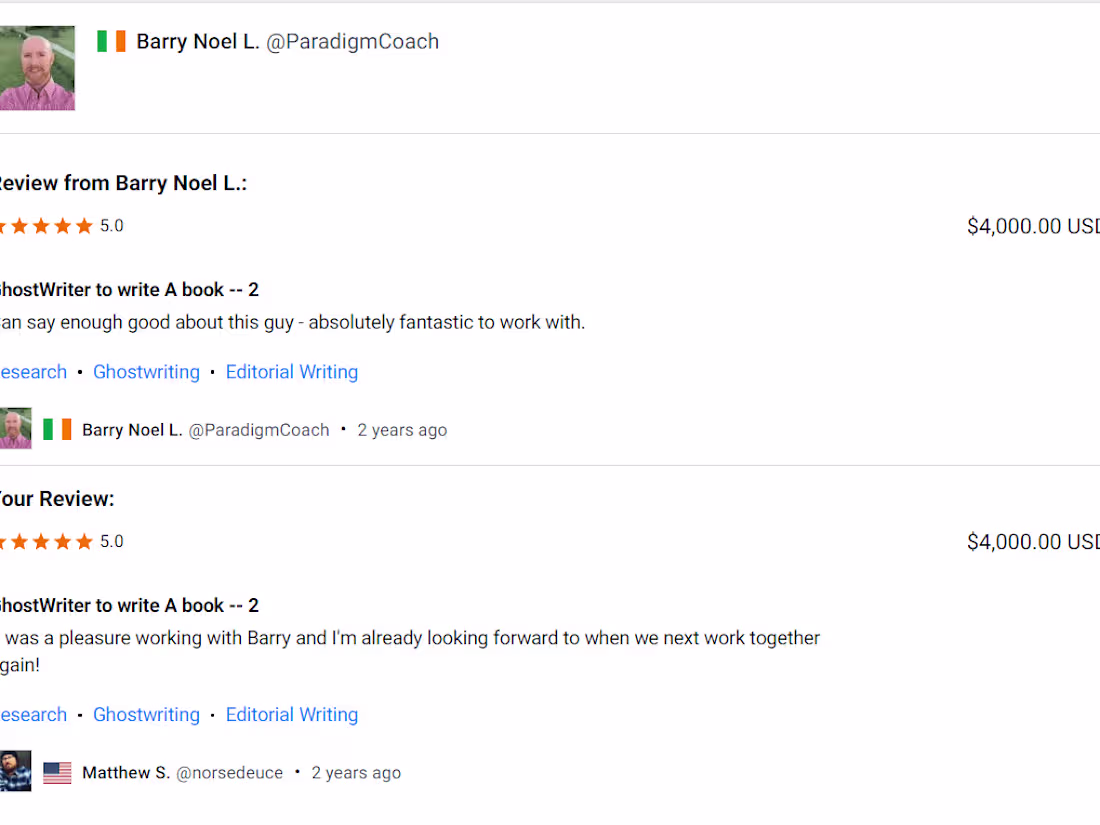
Task: Open second 'GhostWriter to write A book -- 2' title
Action: 129,605
